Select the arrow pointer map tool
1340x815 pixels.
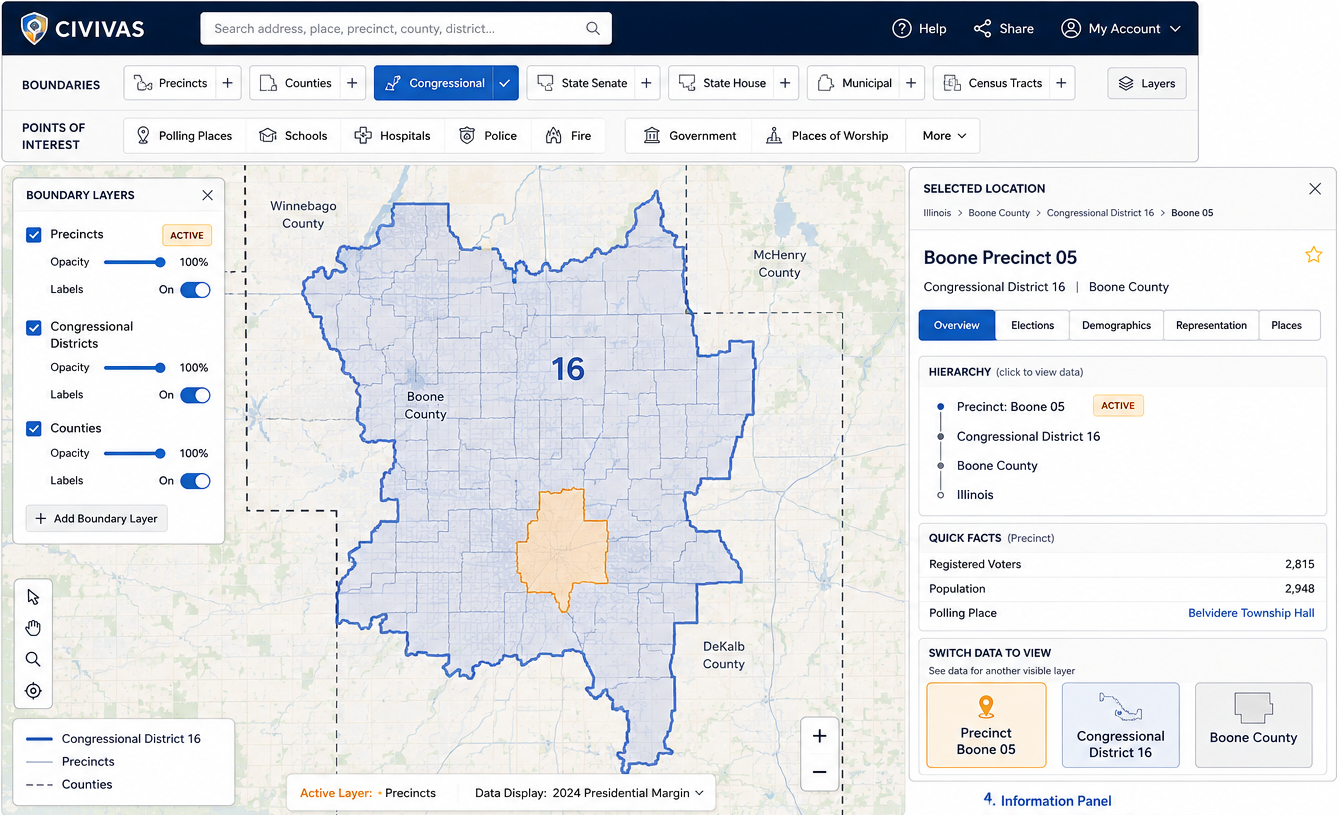point(33,597)
